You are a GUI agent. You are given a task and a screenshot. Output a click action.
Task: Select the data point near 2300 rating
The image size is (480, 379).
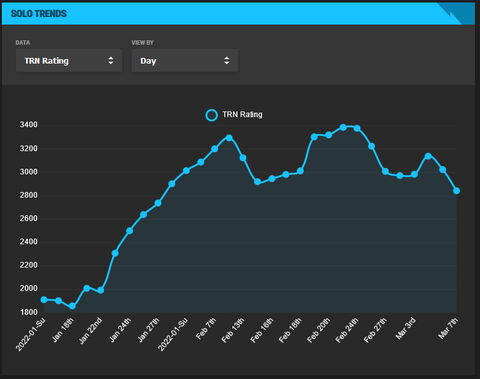tap(115, 253)
